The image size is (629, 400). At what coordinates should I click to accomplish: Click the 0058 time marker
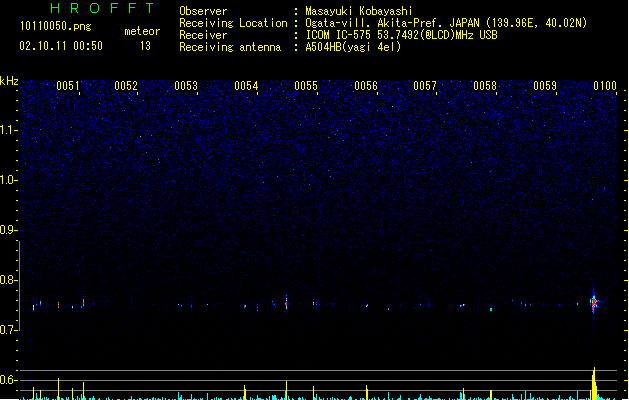485,86
